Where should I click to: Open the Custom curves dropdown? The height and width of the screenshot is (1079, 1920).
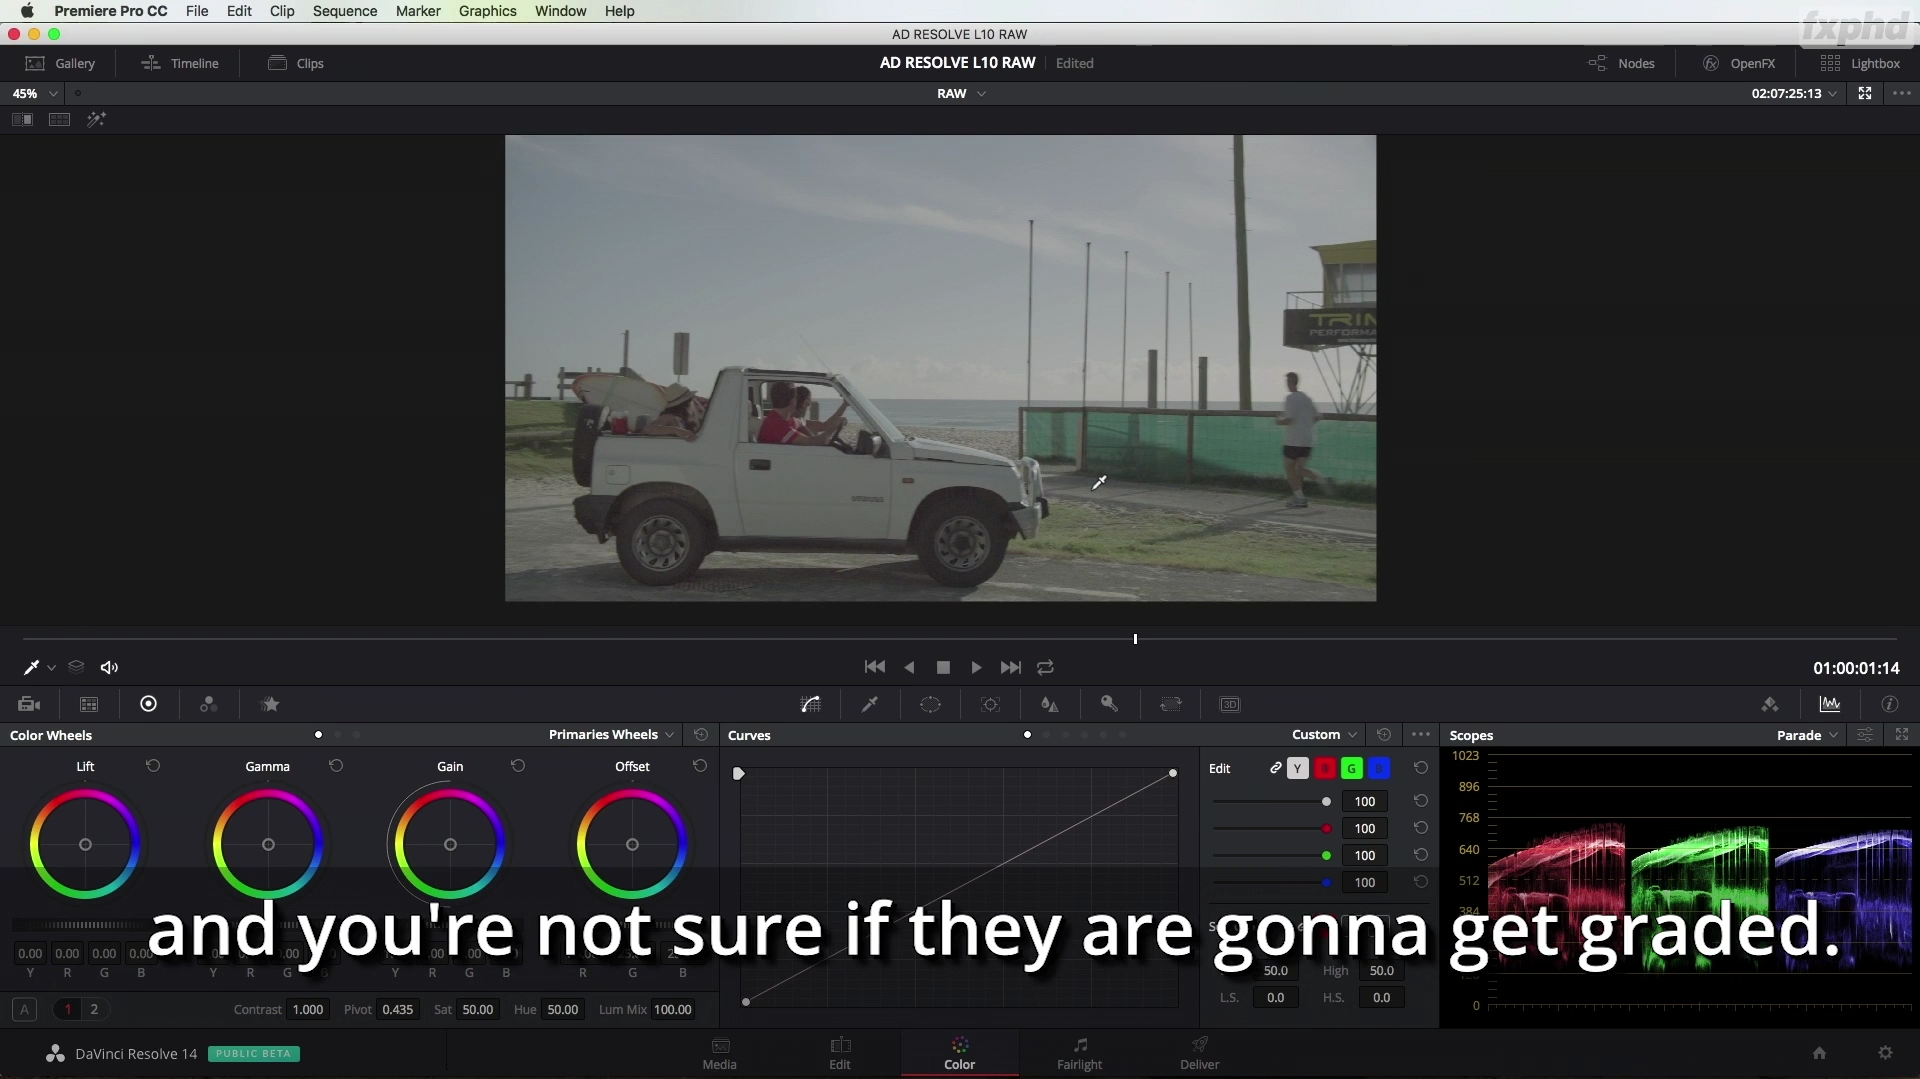[1324, 735]
